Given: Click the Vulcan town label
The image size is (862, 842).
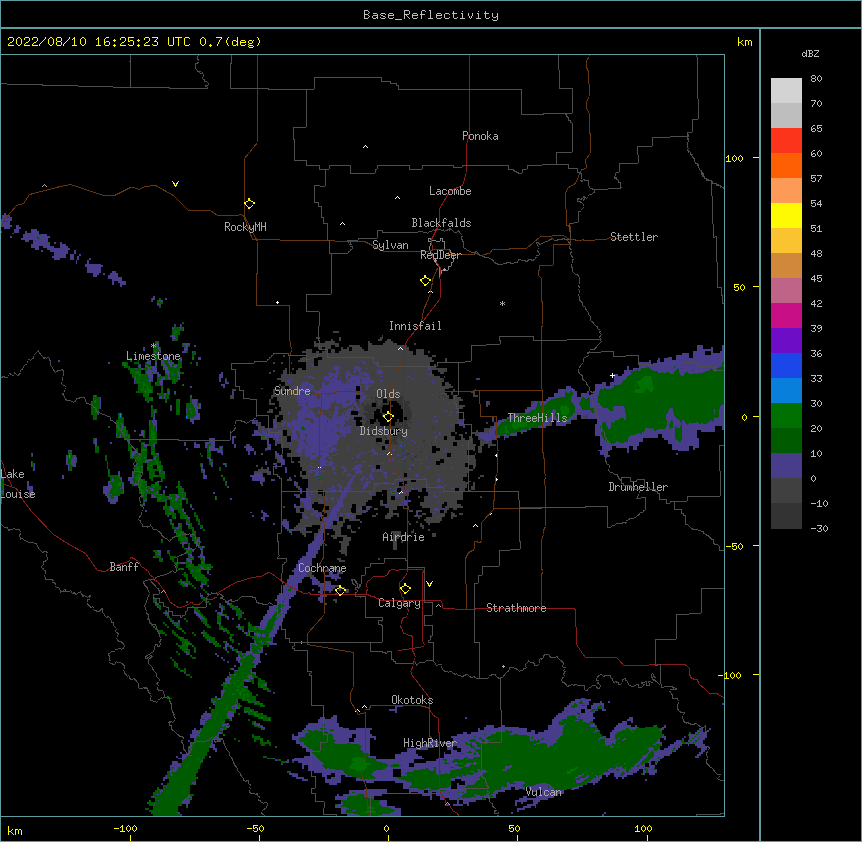Looking at the screenshot, I should coord(544,792).
